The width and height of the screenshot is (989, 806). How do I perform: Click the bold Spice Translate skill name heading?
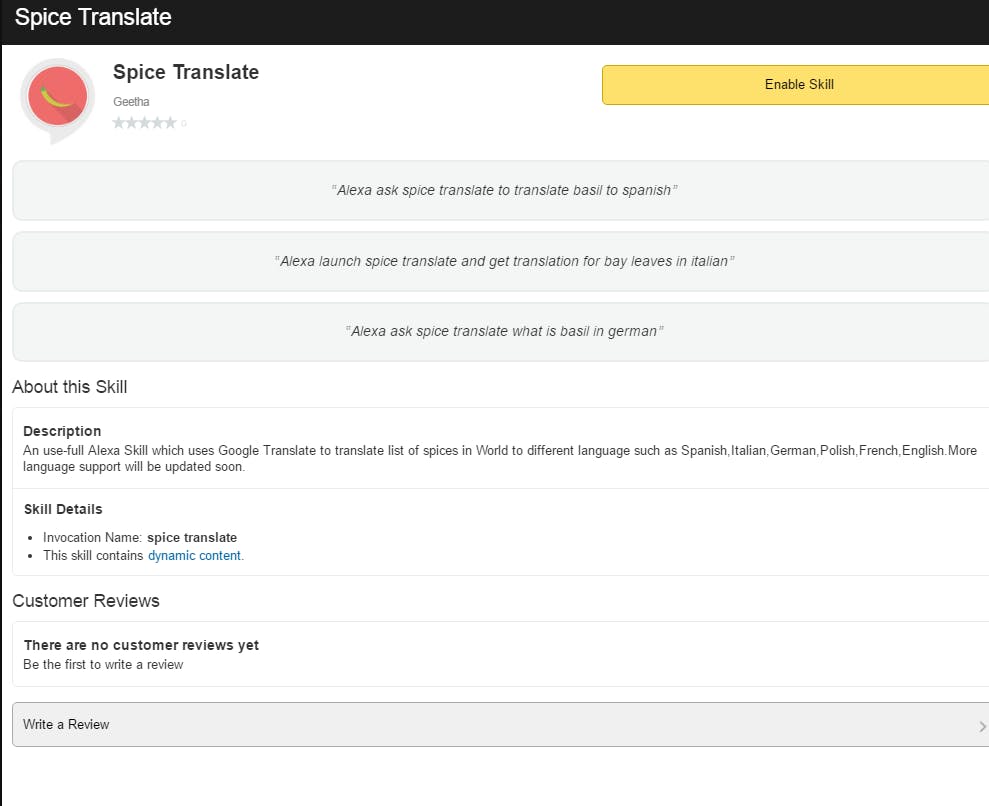point(186,72)
